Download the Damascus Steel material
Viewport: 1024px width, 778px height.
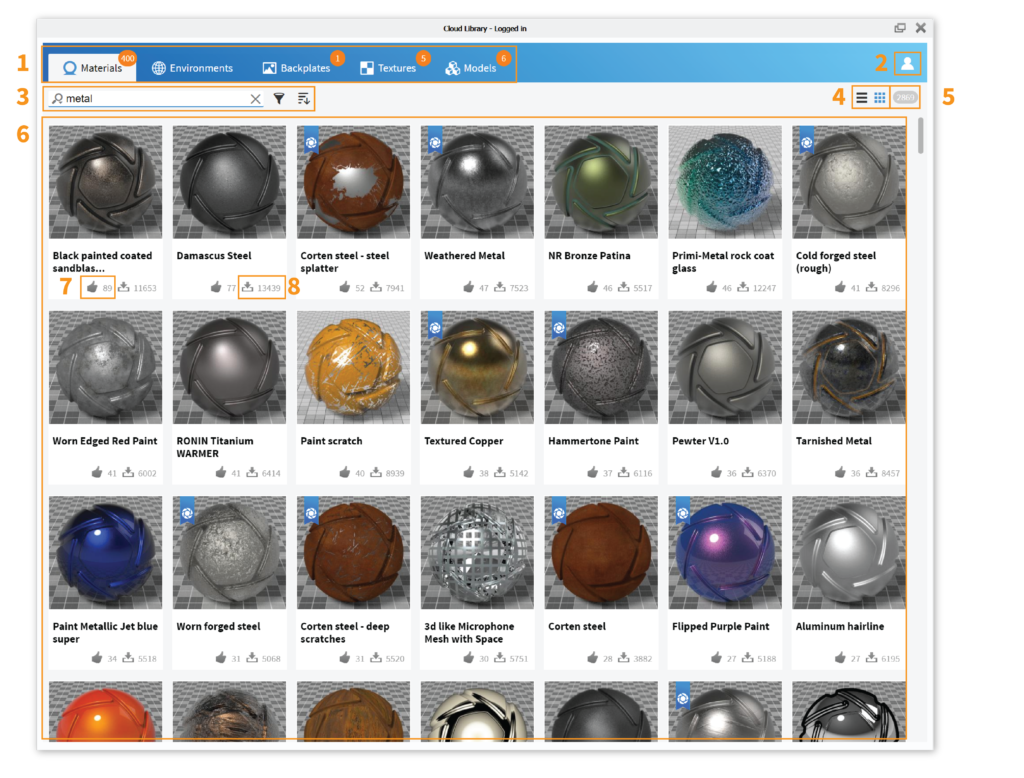[247, 288]
